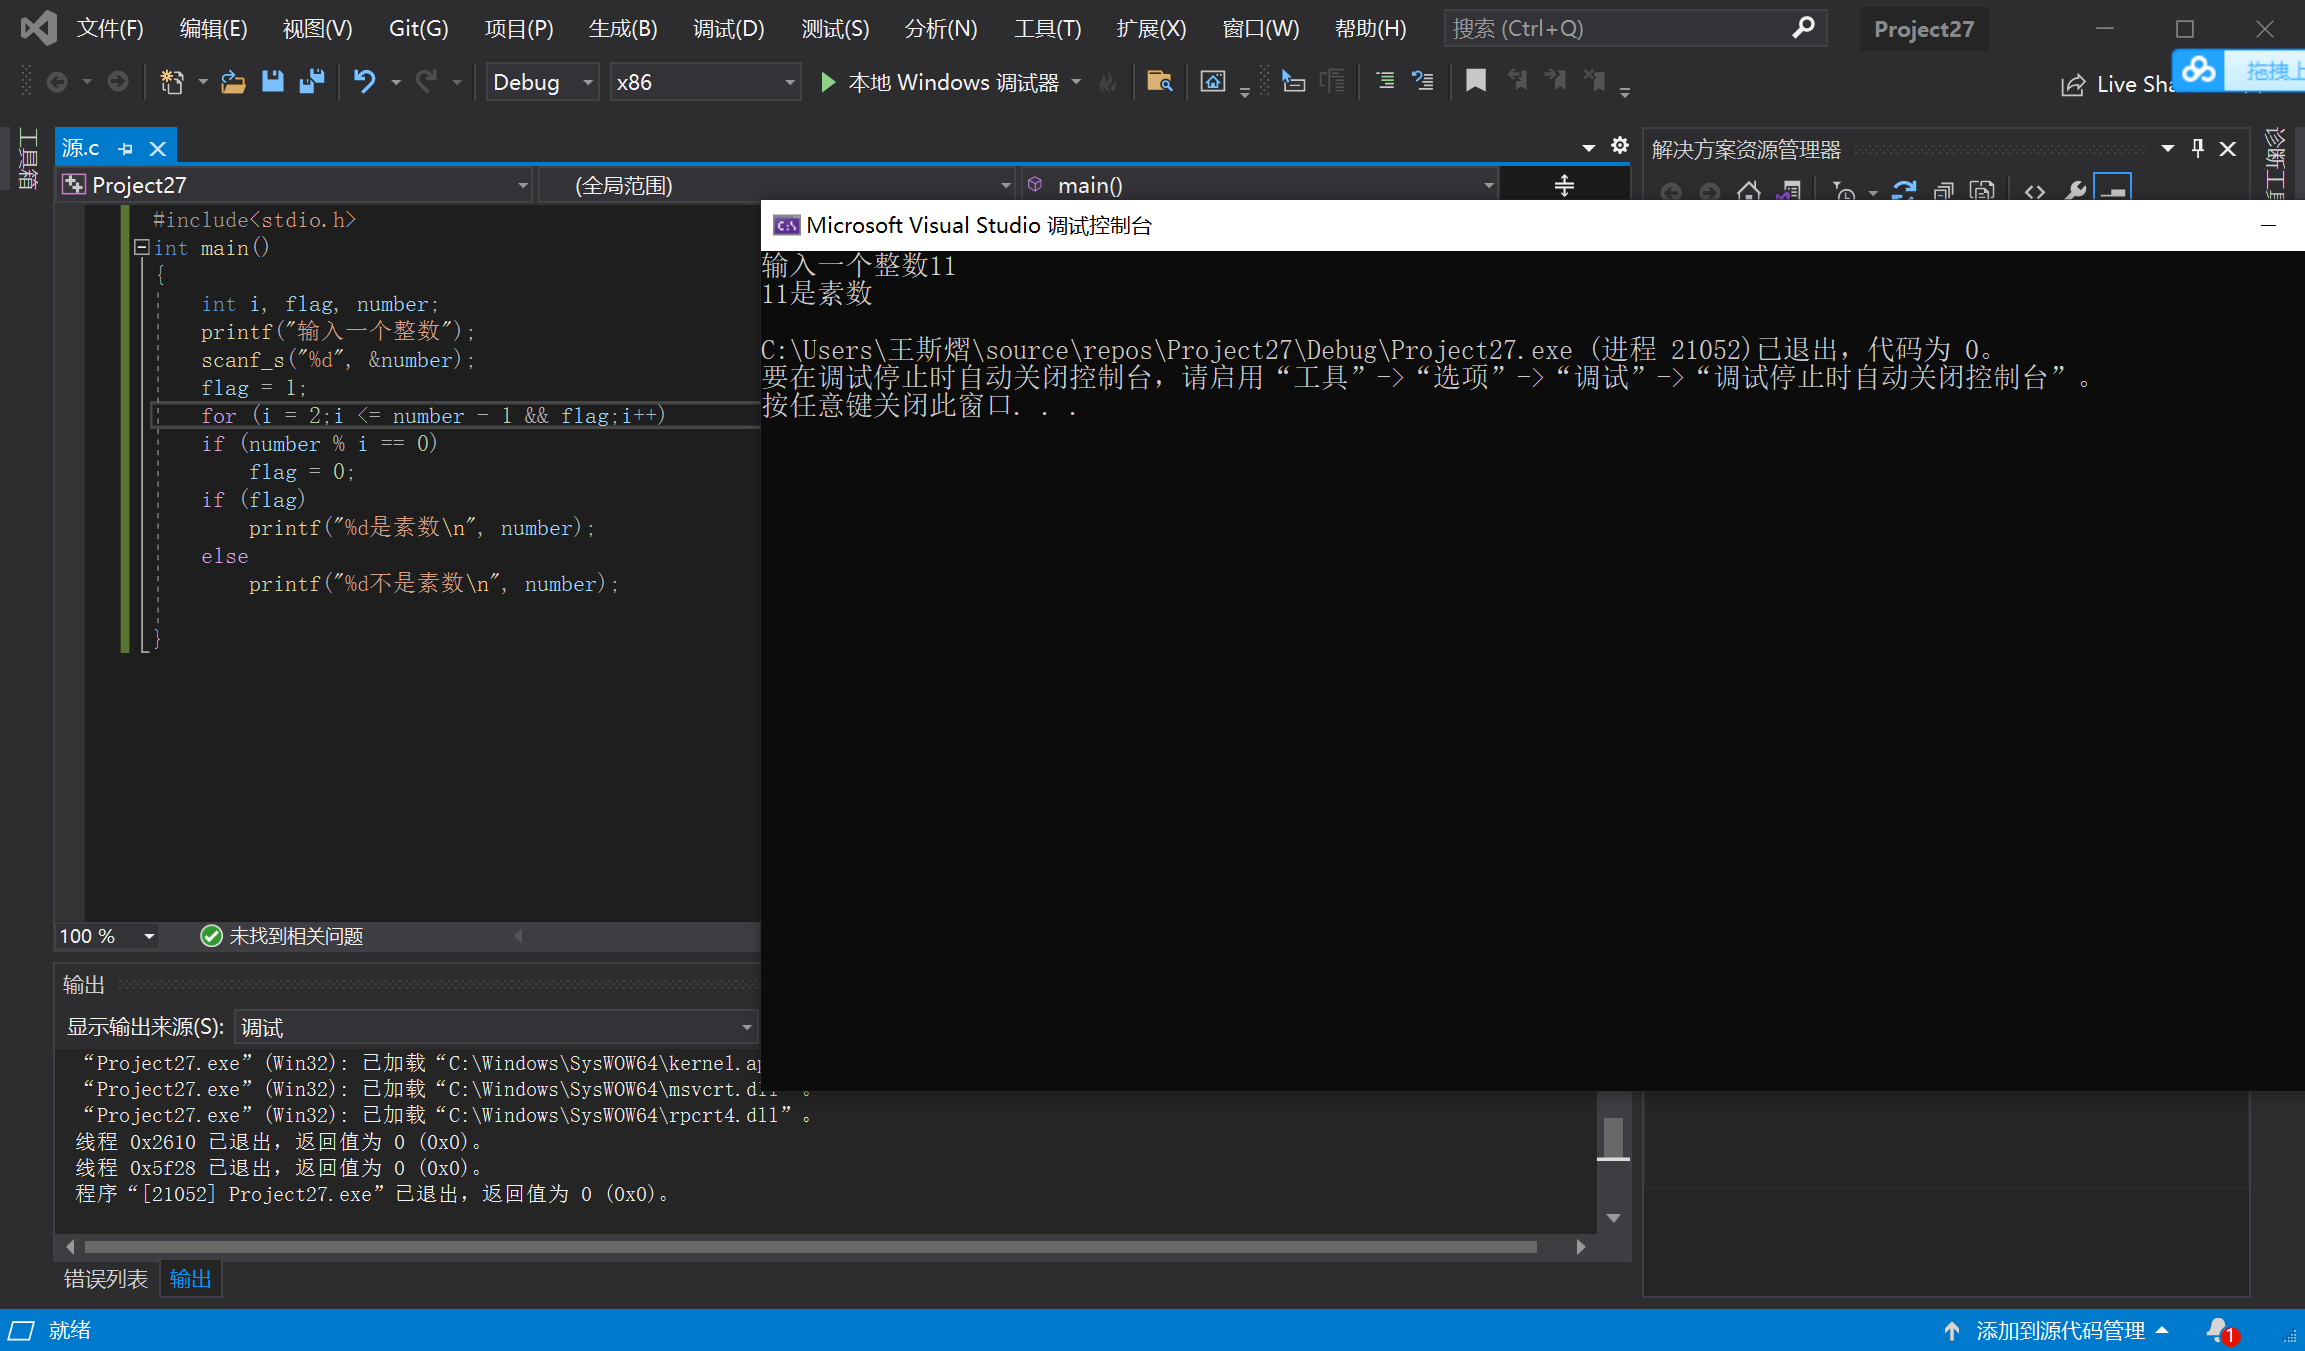2305x1351 pixels.
Task: Click the Solution Explorer properties wrench icon
Action: [2075, 190]
